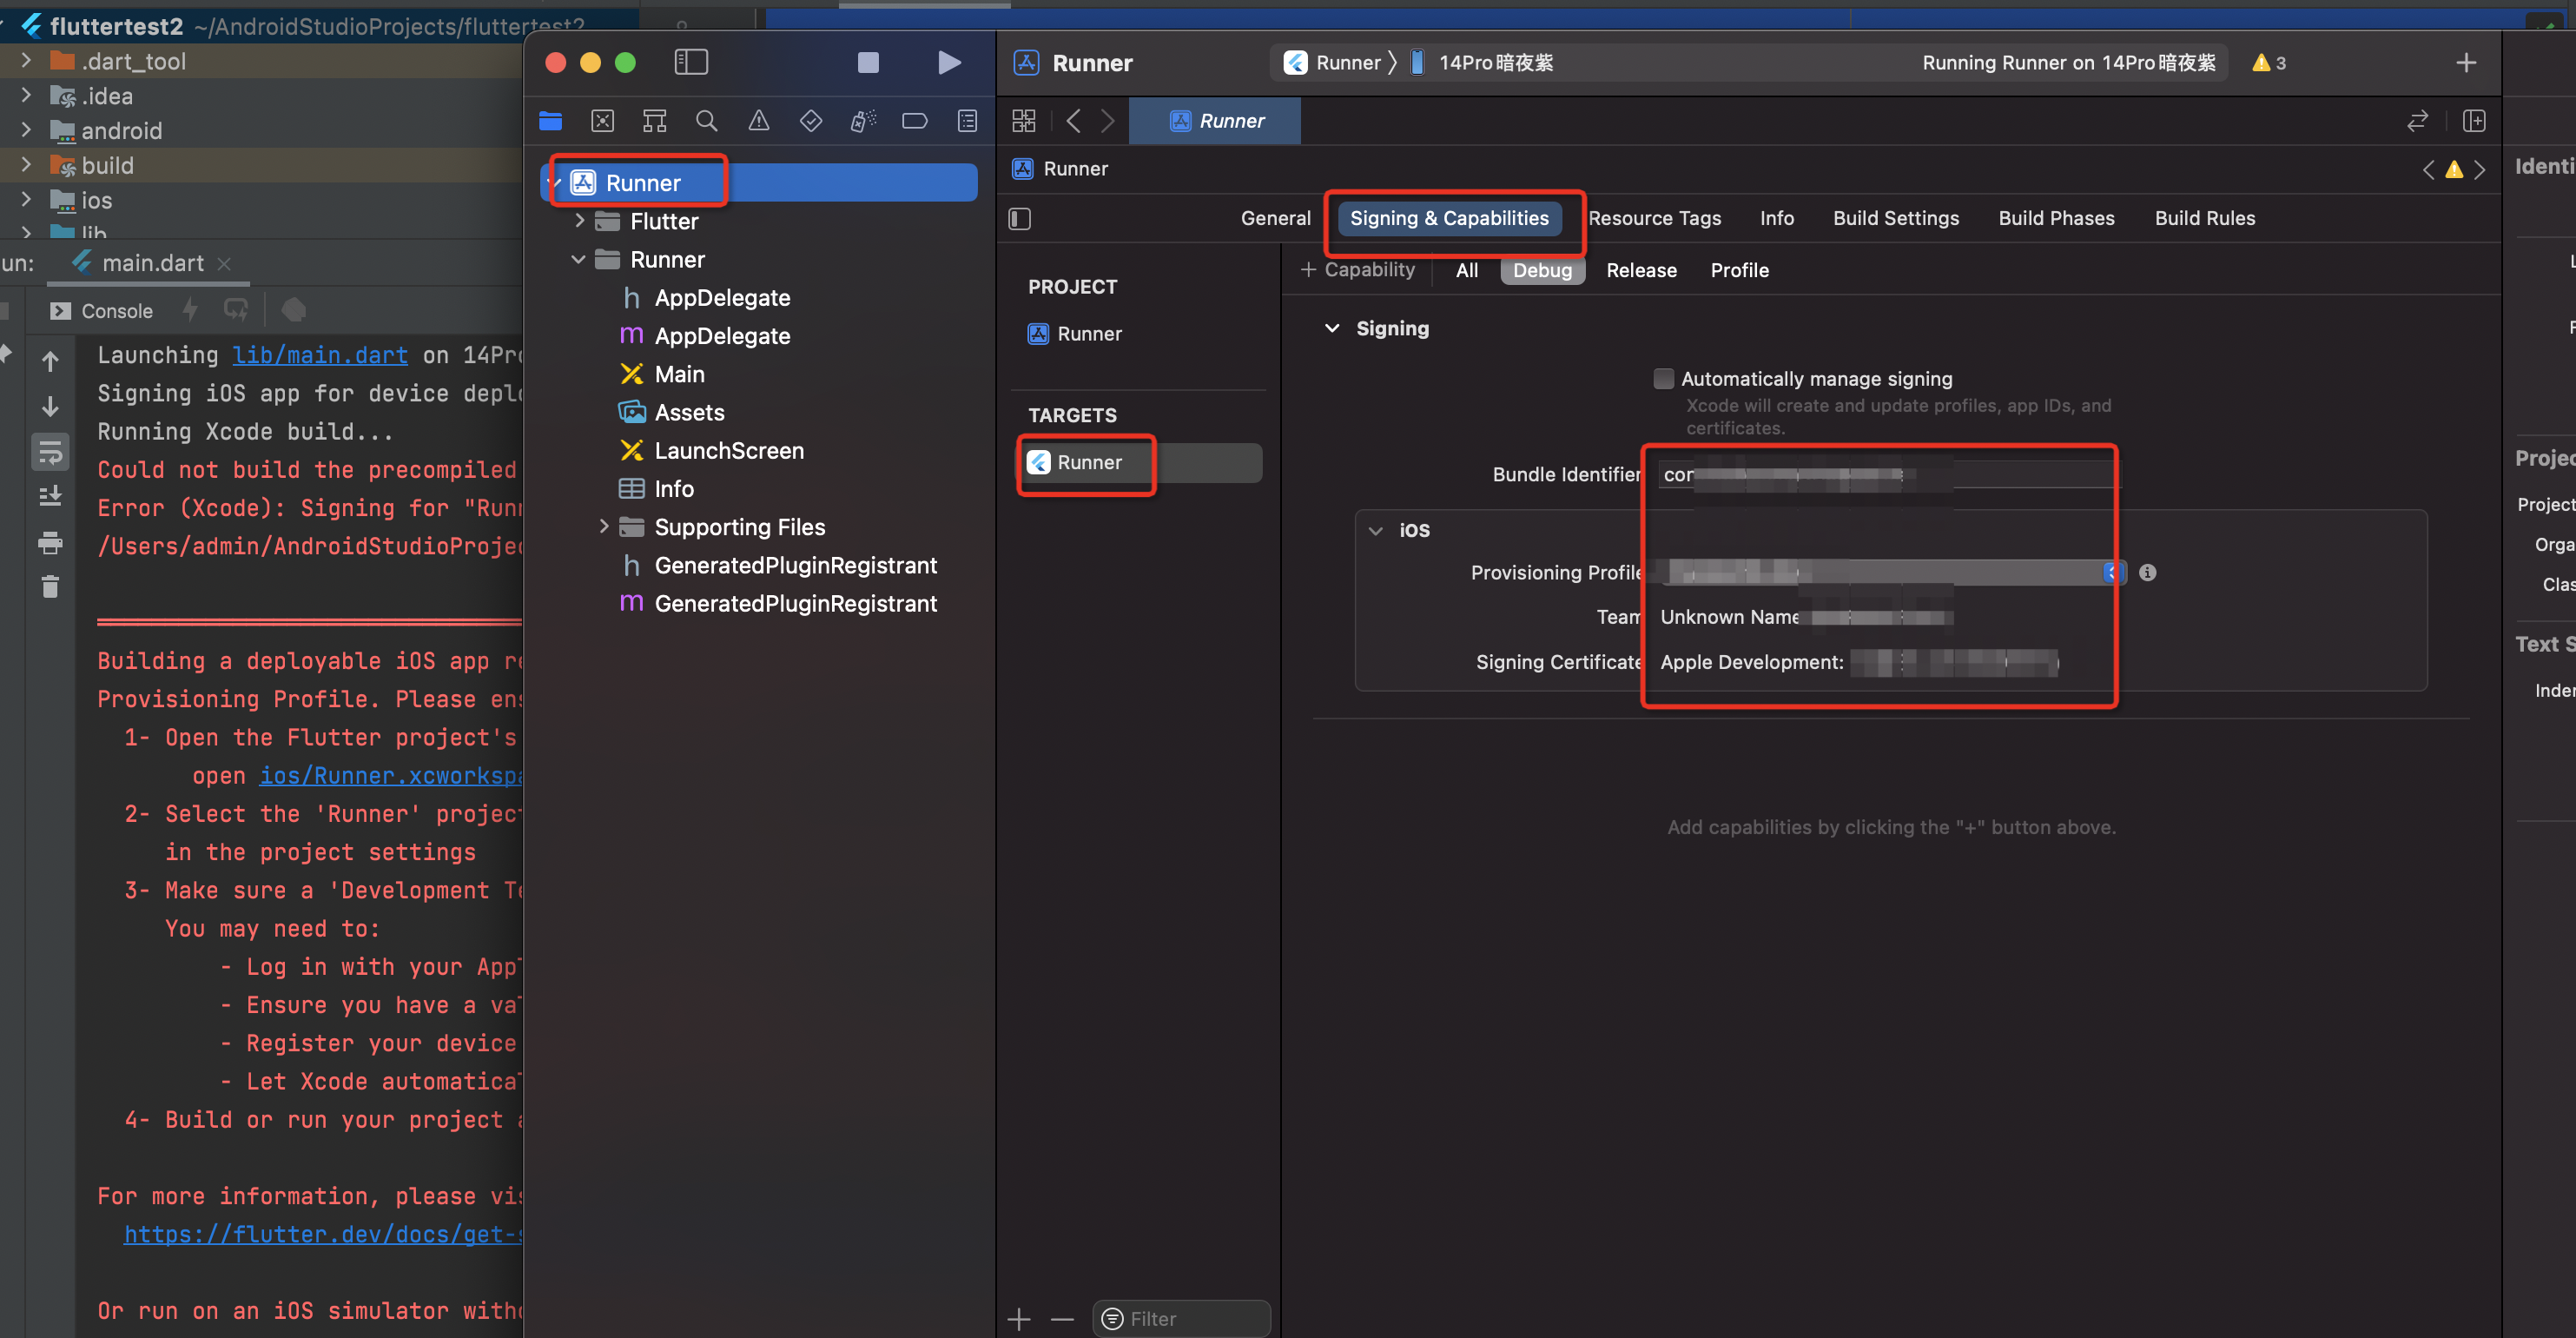Expand build folder in Android Studio
This screenshot has height=1338, width=2576.
[x=26, y=165]
